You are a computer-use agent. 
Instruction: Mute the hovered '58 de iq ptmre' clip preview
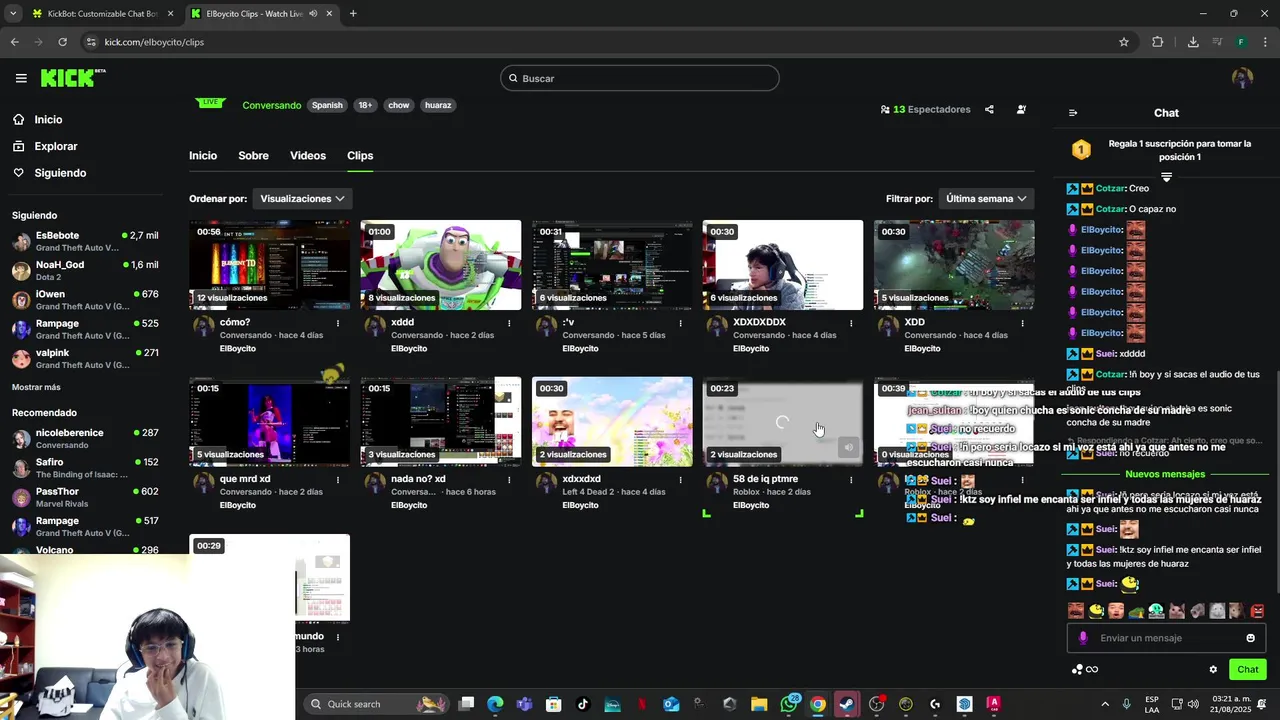848,447
